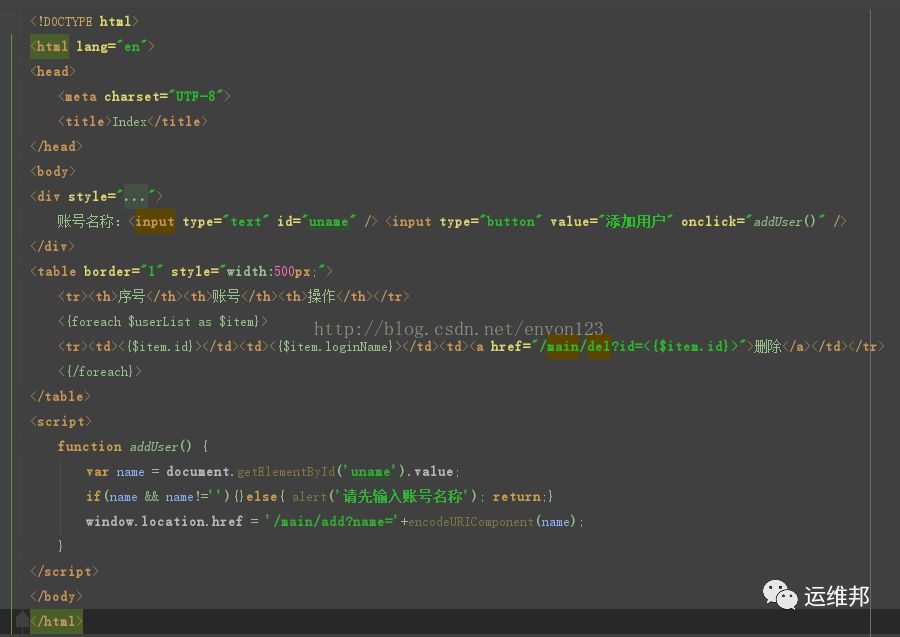This screenshot has height=637, width=900.
Task: Click the highlighted first 'input' tag name
Action: click(155, 222)
